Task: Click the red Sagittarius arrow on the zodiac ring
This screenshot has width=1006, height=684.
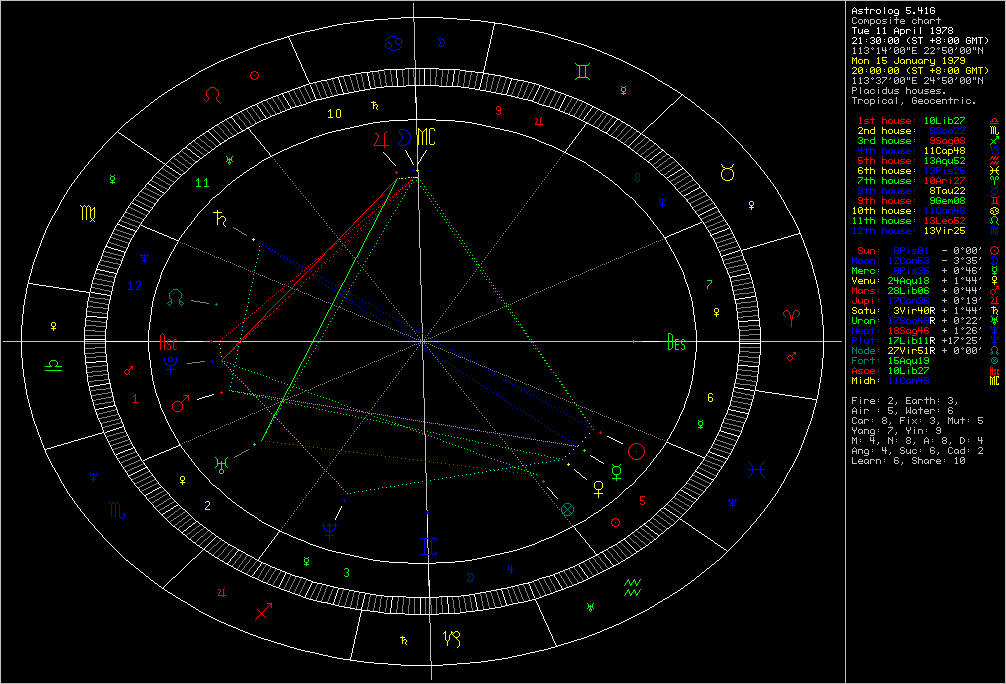Action: pyautogui.click(x=265, y=611)
